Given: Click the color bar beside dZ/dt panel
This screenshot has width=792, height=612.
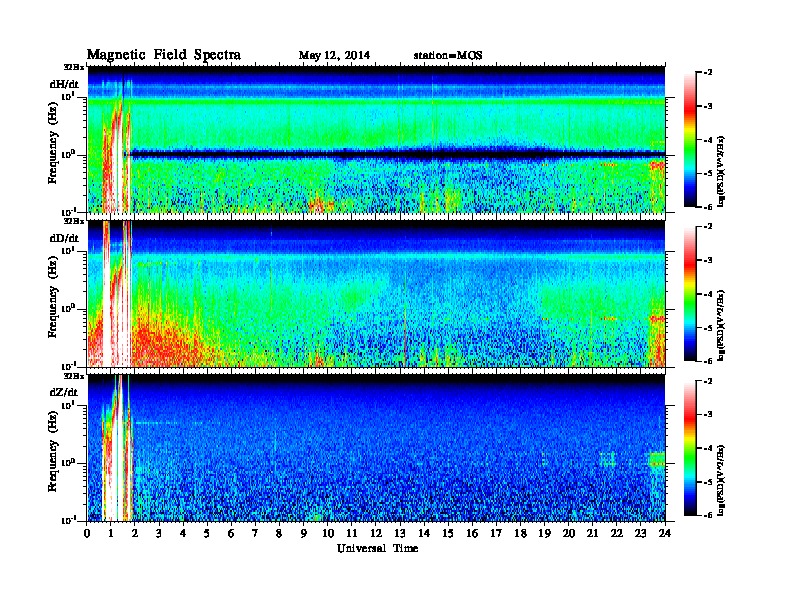Looking at the screenshot, I should 689,448.
